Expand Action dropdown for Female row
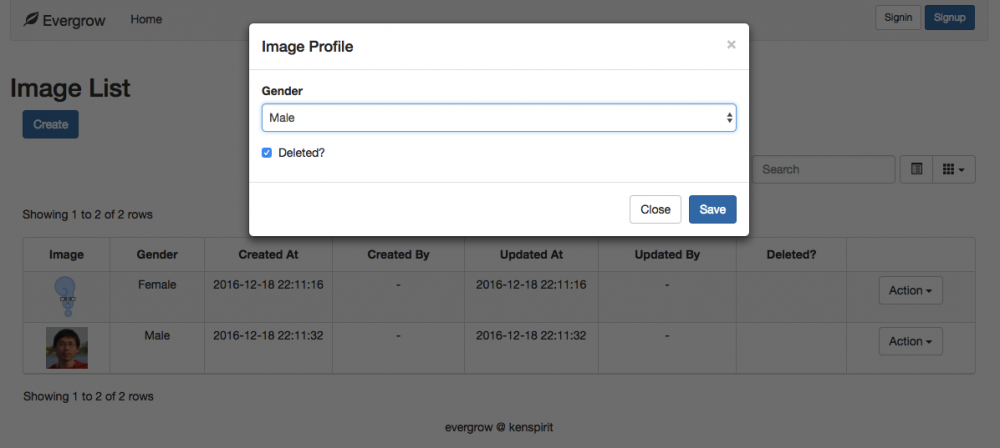This screenshot has height=448, width=1000. coord(910,291)
